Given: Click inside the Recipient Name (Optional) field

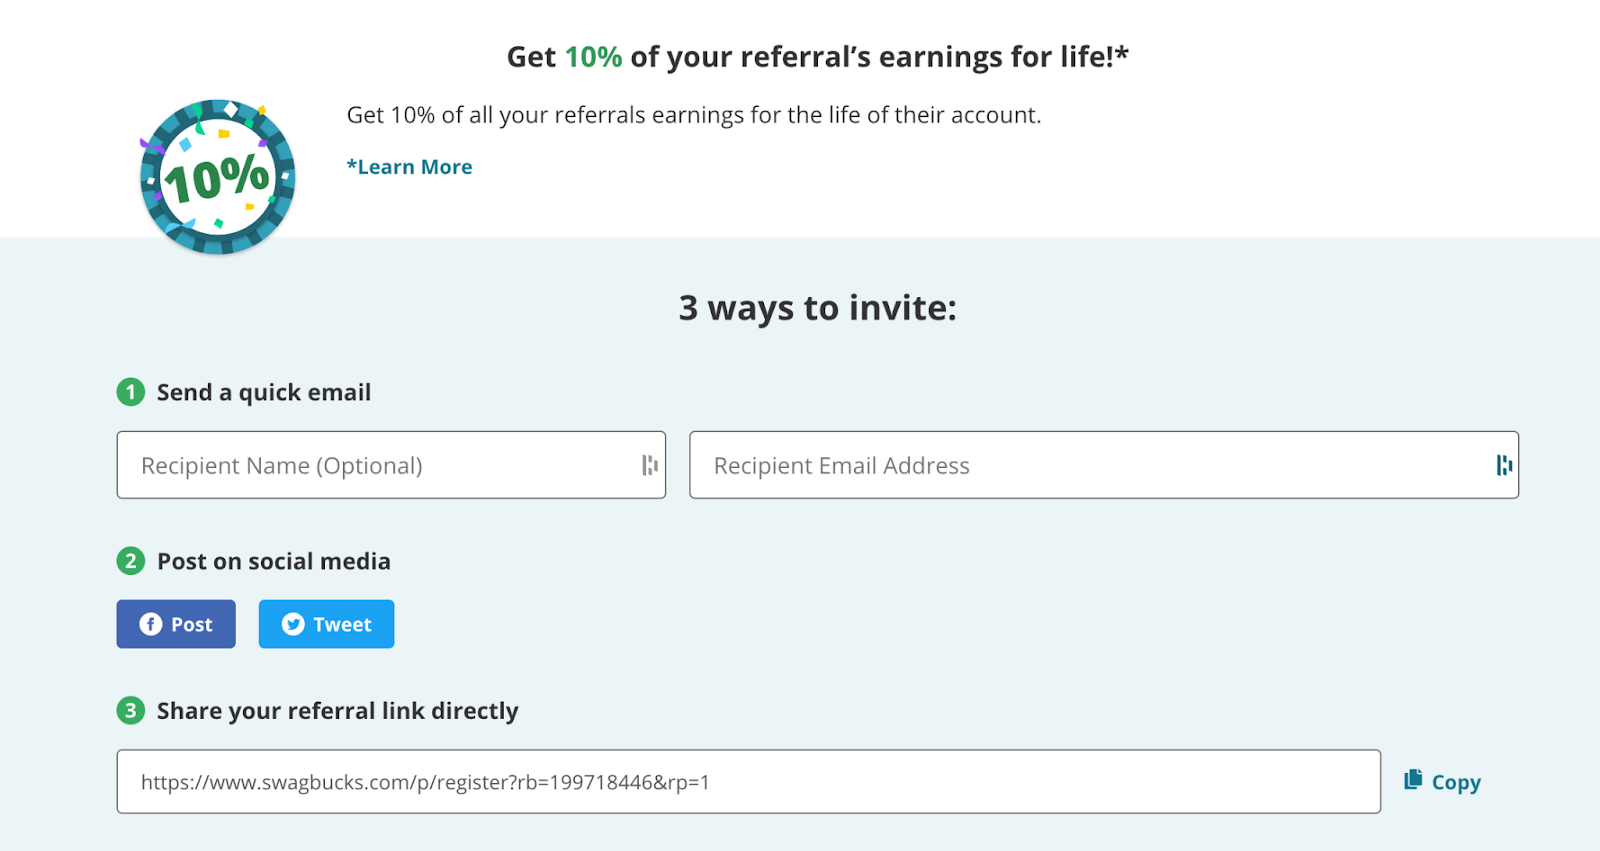Looking at the screenshot, I should pyautogui.click(x=391, y=464).
